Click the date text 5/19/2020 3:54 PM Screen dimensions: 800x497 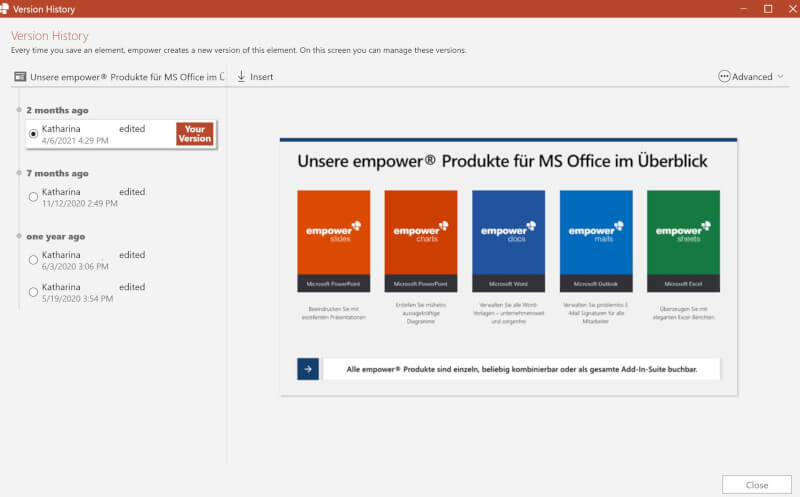point(78,299)
